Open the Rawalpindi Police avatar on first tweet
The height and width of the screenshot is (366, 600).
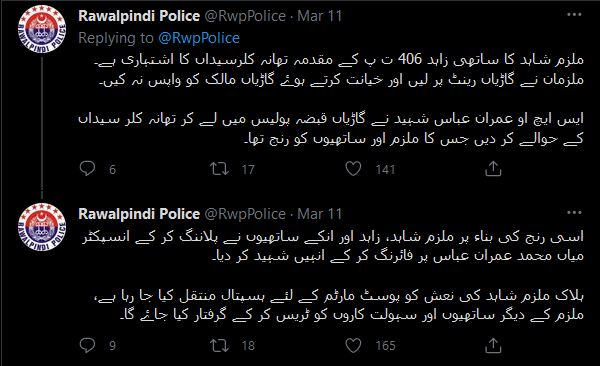[x=42, y=29]
